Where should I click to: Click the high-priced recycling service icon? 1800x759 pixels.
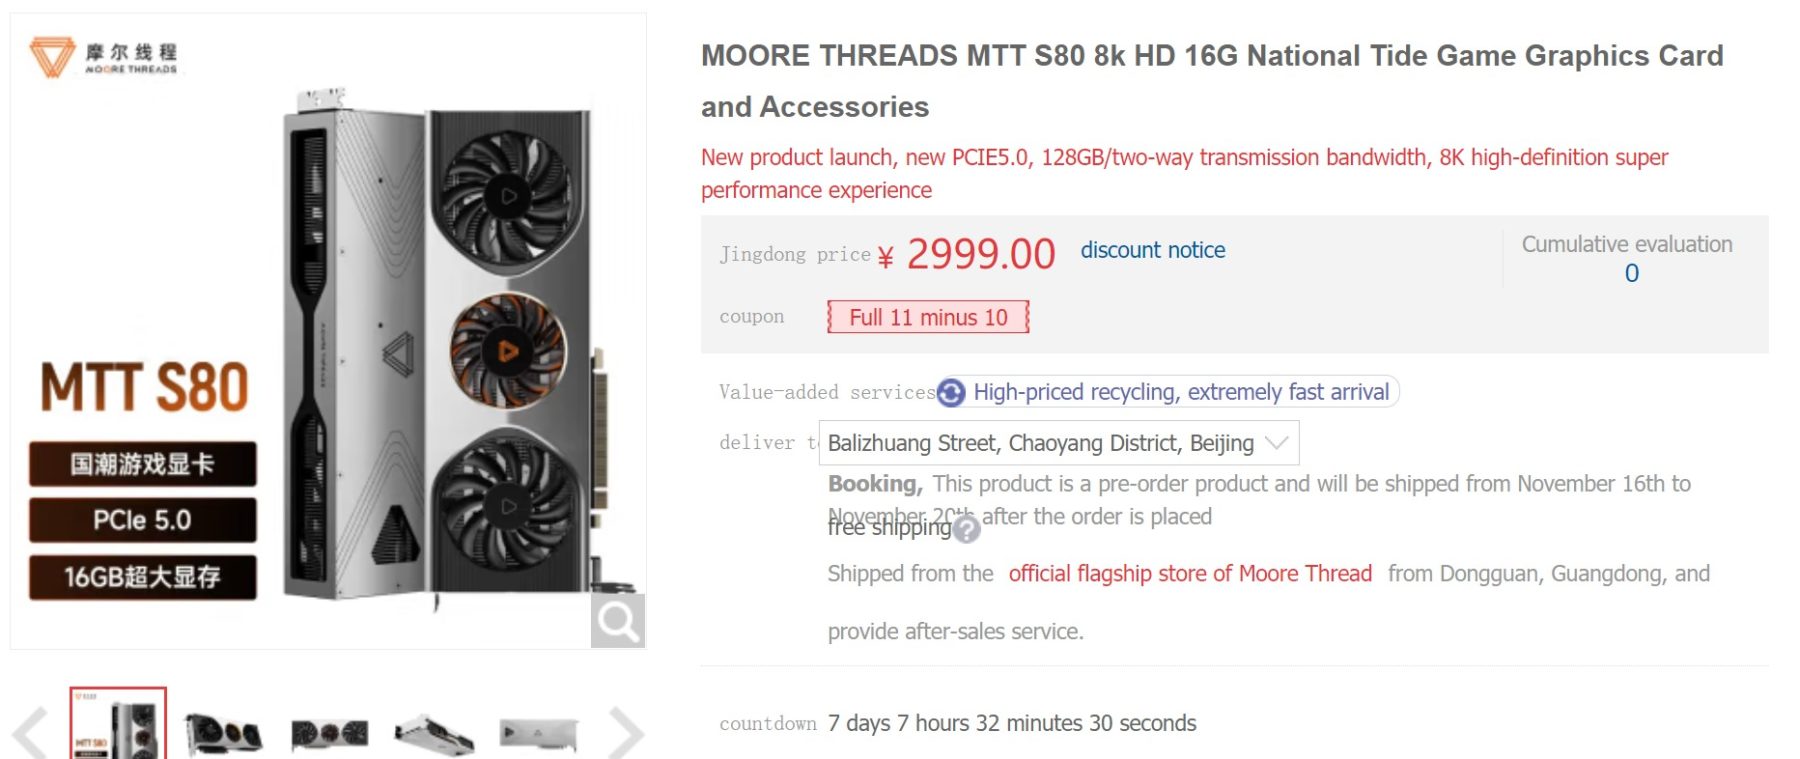tap(951, 393)
